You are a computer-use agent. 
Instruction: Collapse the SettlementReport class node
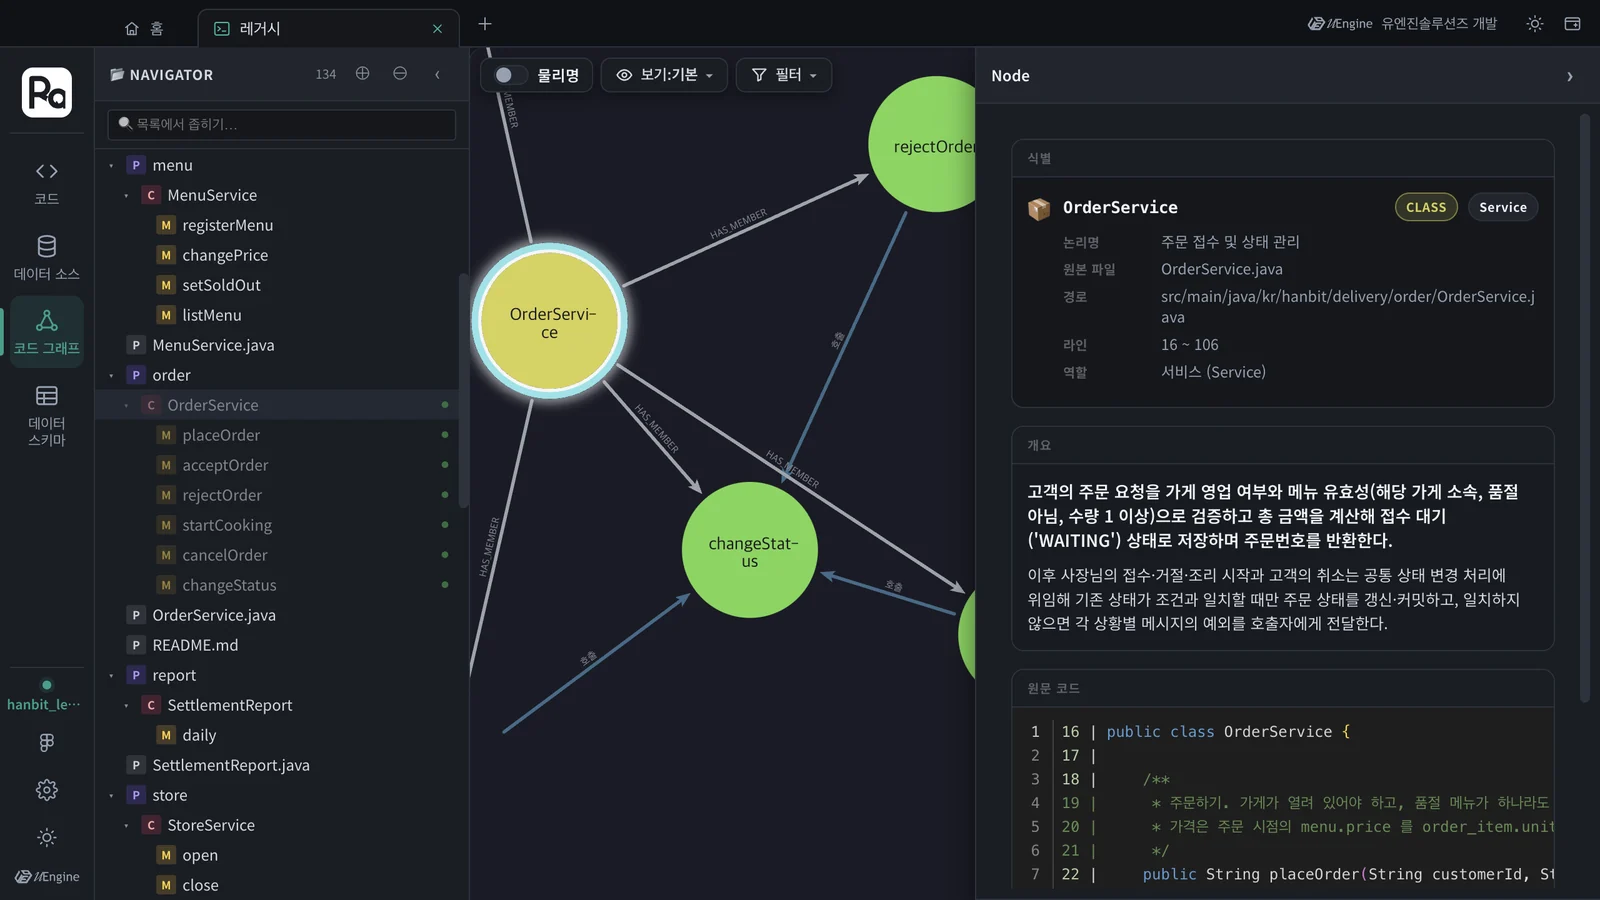pyautogui.click(x=126, y=705)
